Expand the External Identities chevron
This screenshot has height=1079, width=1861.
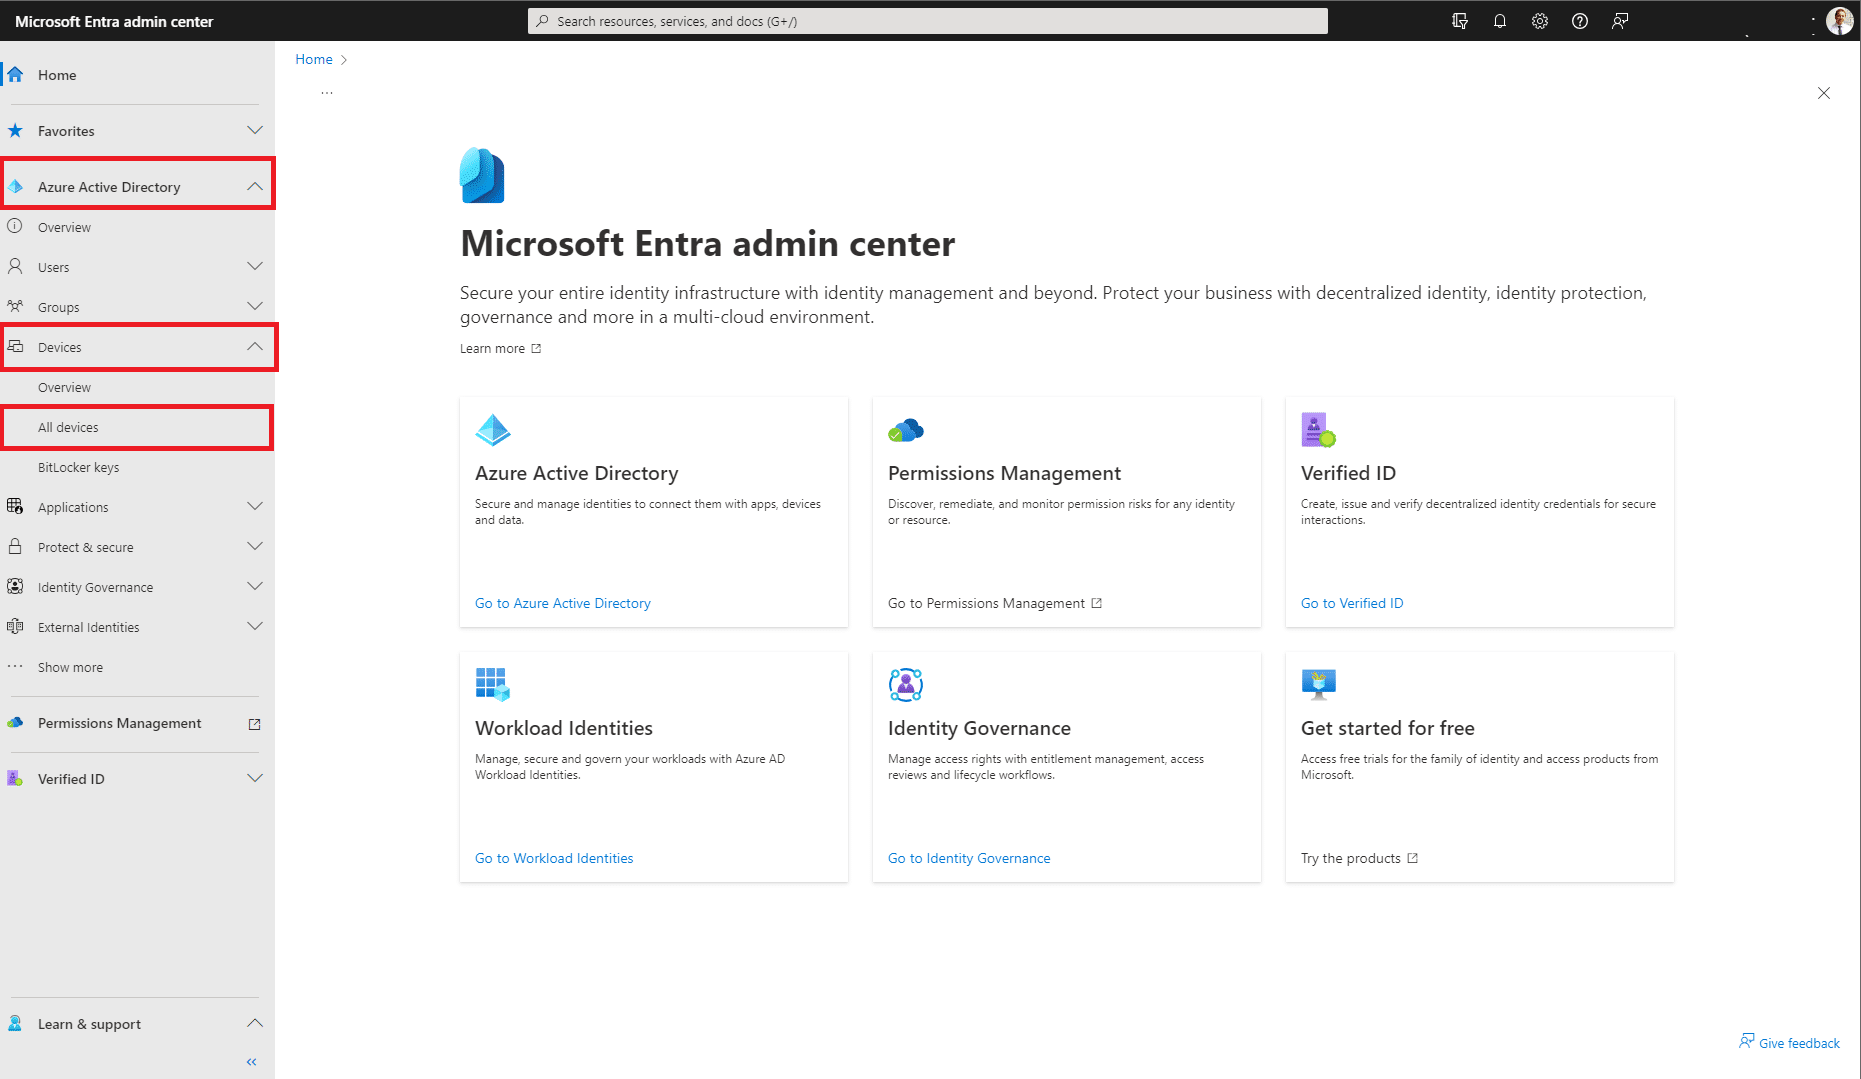click(x=255, y=627)
